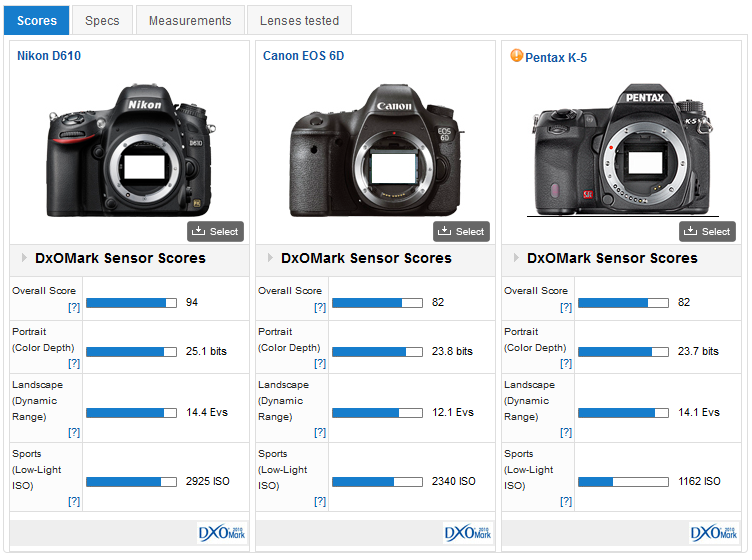
Task: Open the help [?] for Nikon D610 Sports score
Action: pos(74,501)
